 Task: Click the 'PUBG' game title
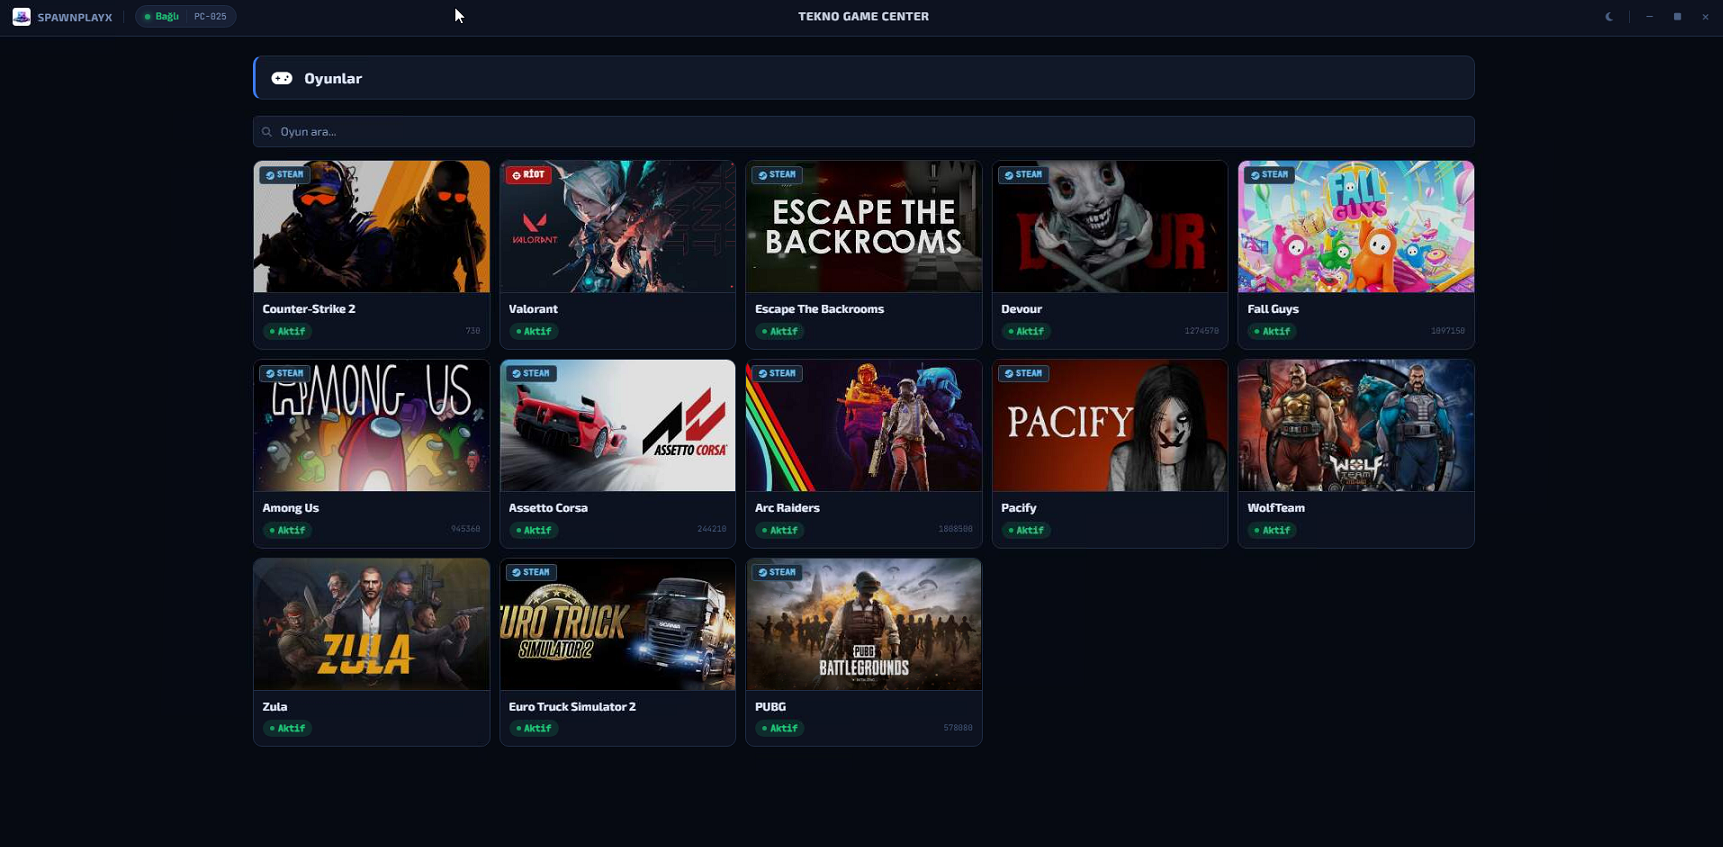[x=770, y=707]
